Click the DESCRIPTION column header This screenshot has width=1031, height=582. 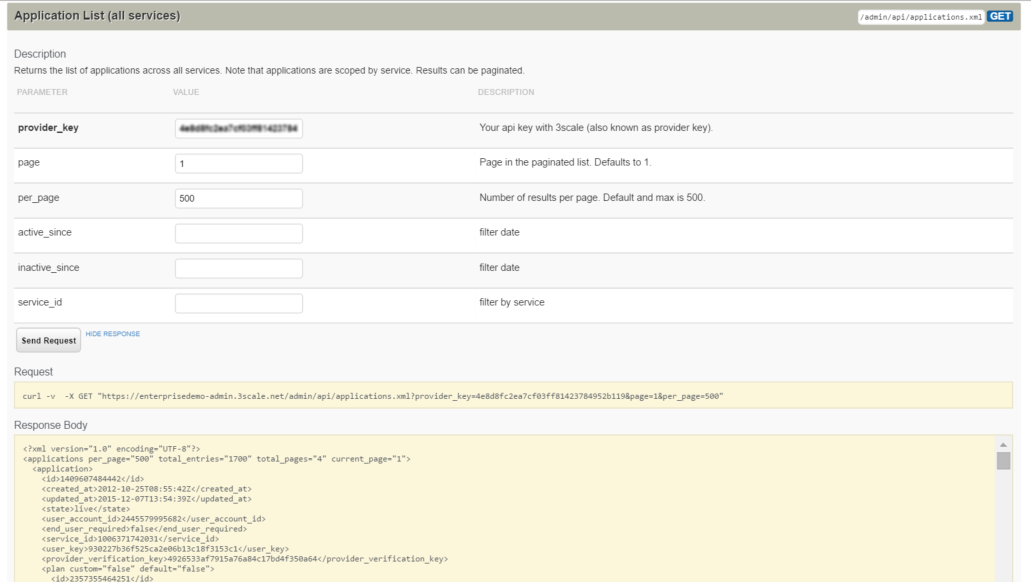[x=506, y=92]
